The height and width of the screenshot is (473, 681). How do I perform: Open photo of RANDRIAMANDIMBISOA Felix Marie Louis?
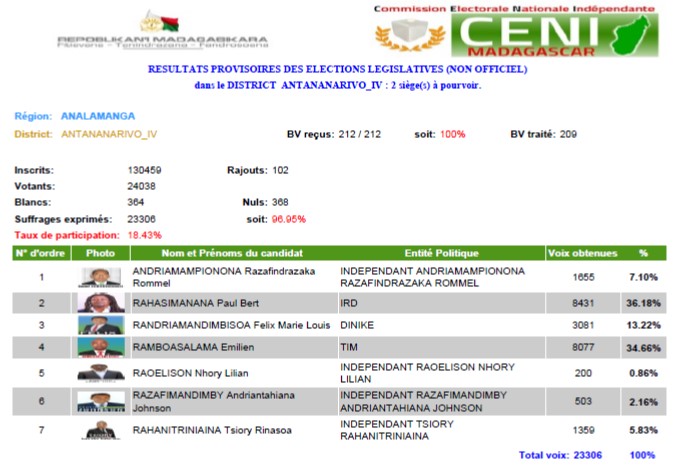click(101, 325)
